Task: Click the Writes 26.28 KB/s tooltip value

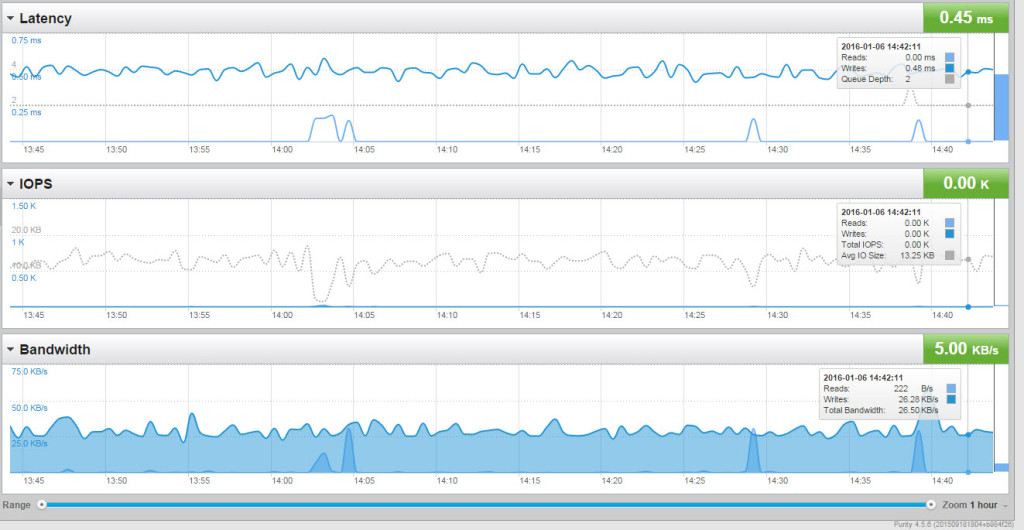Action: (918, 399)
